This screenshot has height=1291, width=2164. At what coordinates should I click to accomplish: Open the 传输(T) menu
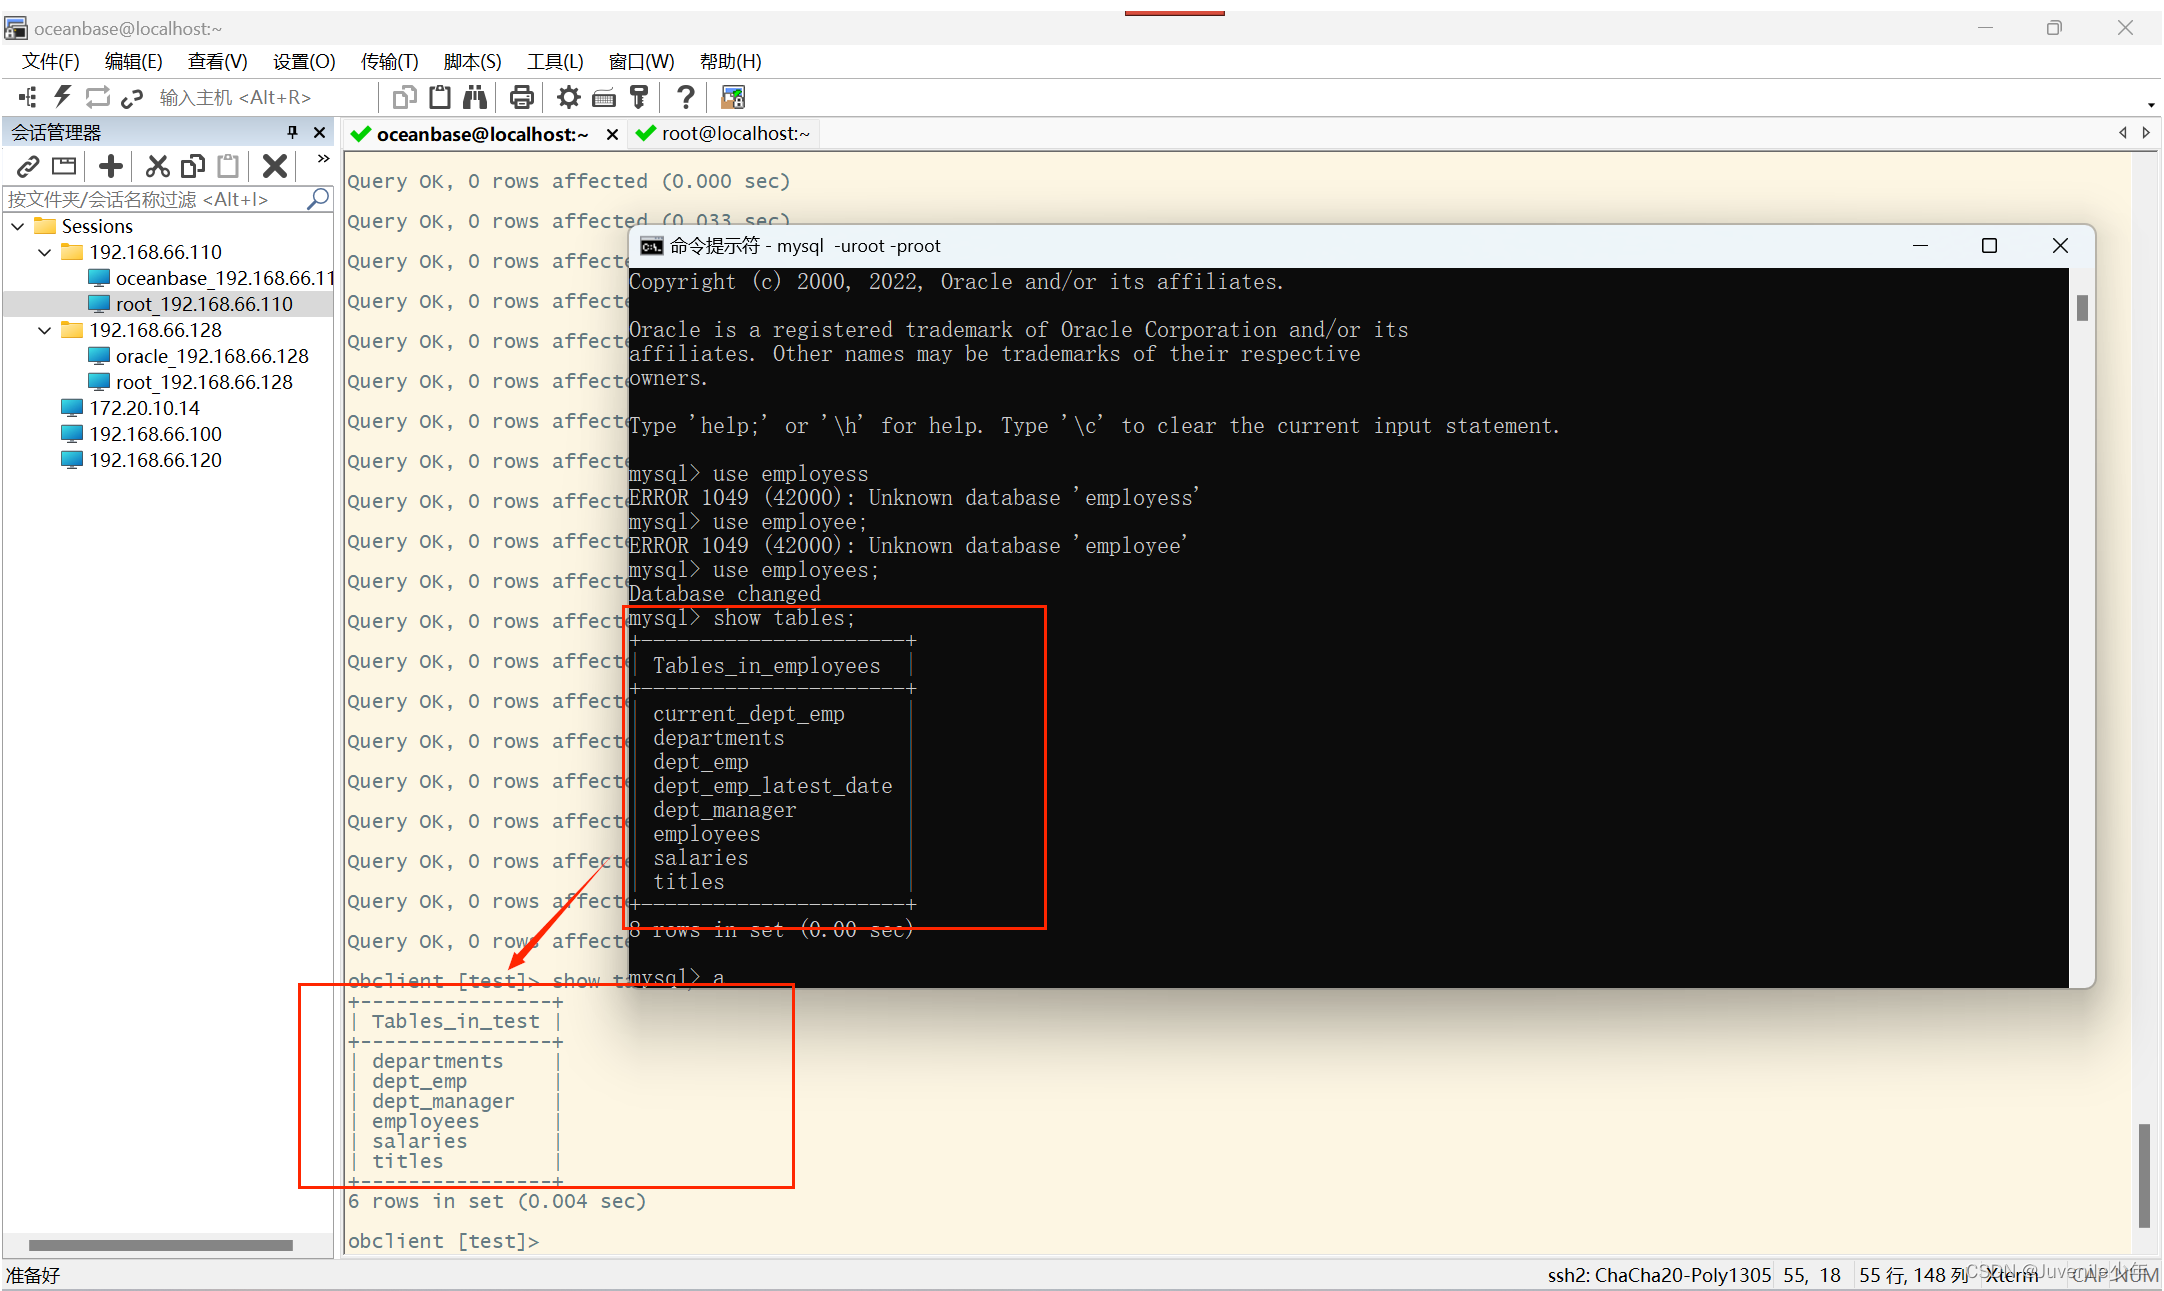coord(390,62)
